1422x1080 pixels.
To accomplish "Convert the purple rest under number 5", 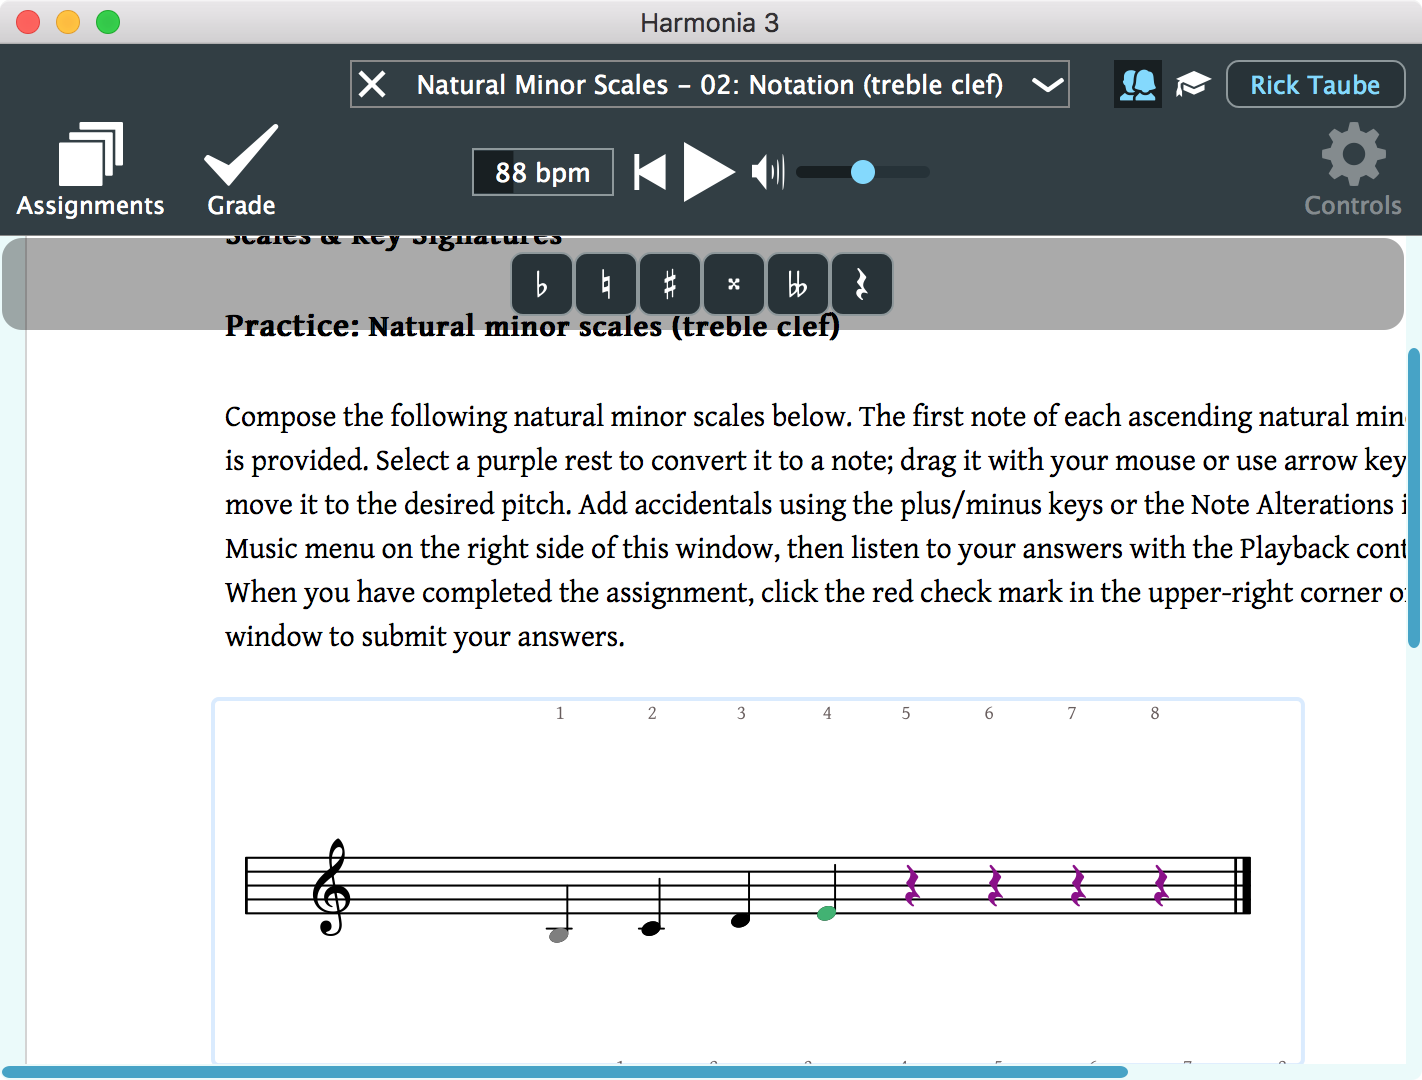I will tap(912, 886).
